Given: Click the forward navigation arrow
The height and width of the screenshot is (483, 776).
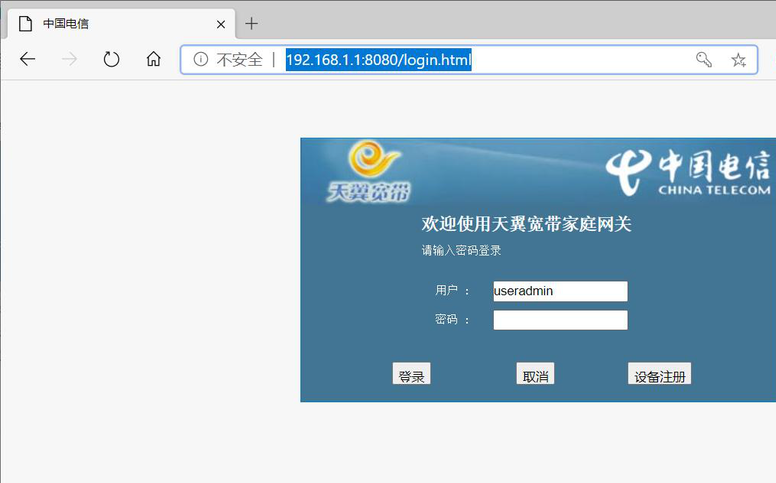Looking at the screenshot, I should click(x=69, y=60).
